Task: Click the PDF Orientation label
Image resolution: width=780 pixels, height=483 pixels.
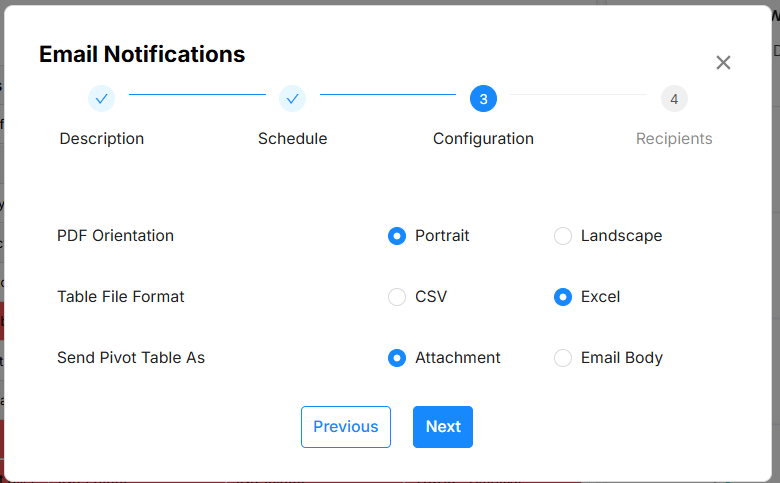Action: [115, 236]
